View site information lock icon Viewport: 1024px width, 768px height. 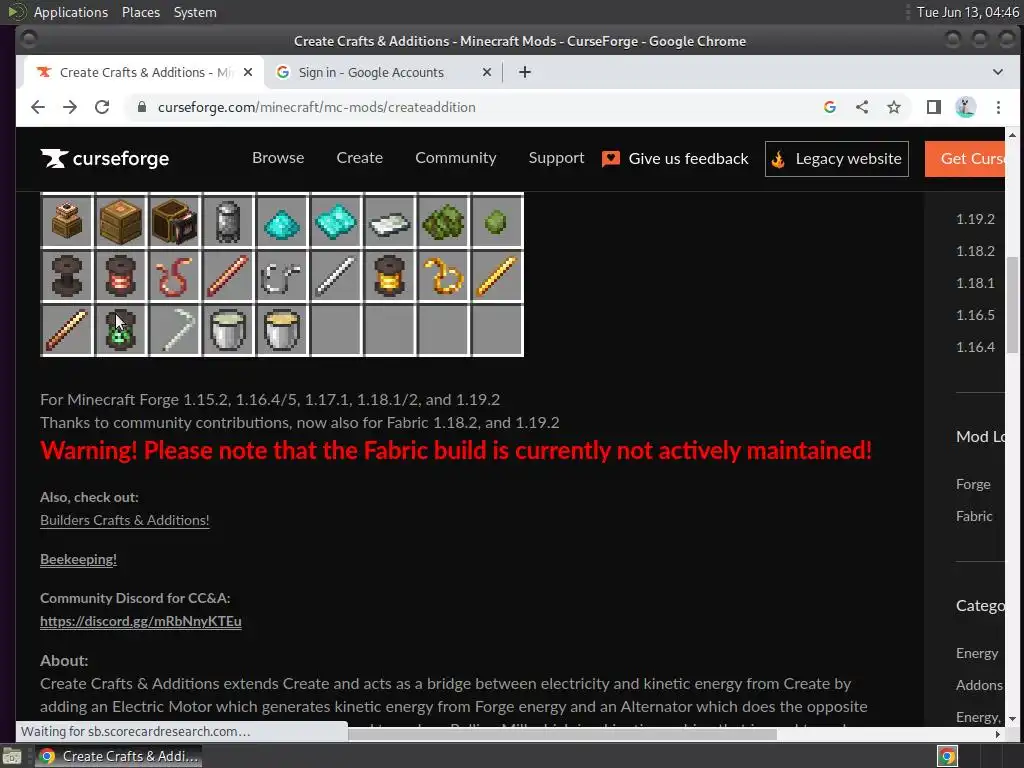(142, 106)
